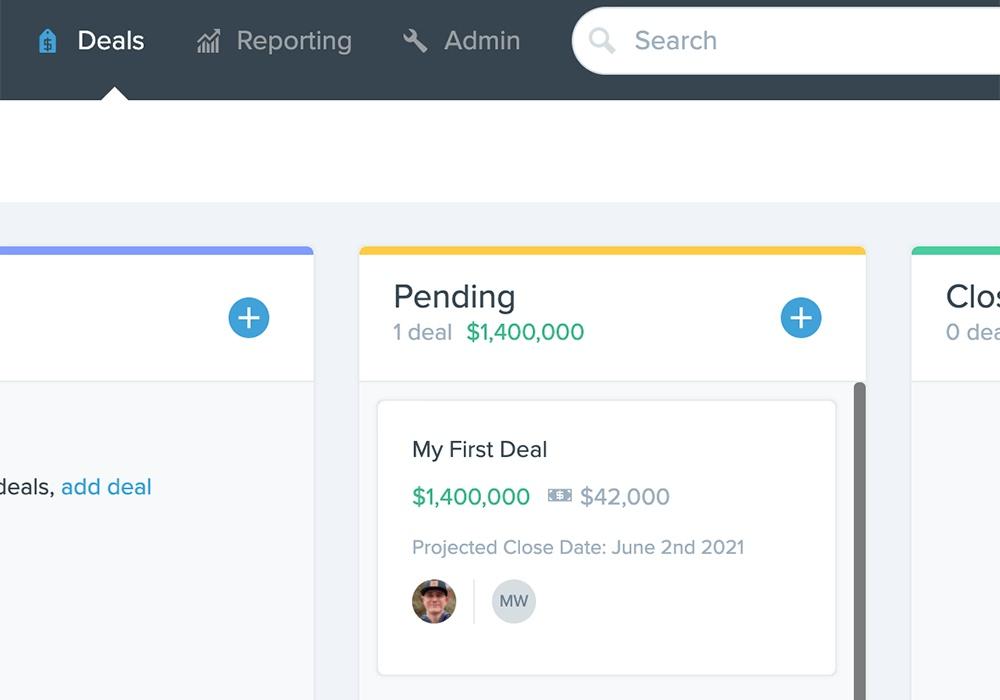Click the Pending total $1,400,000 in header

(525, 332)
